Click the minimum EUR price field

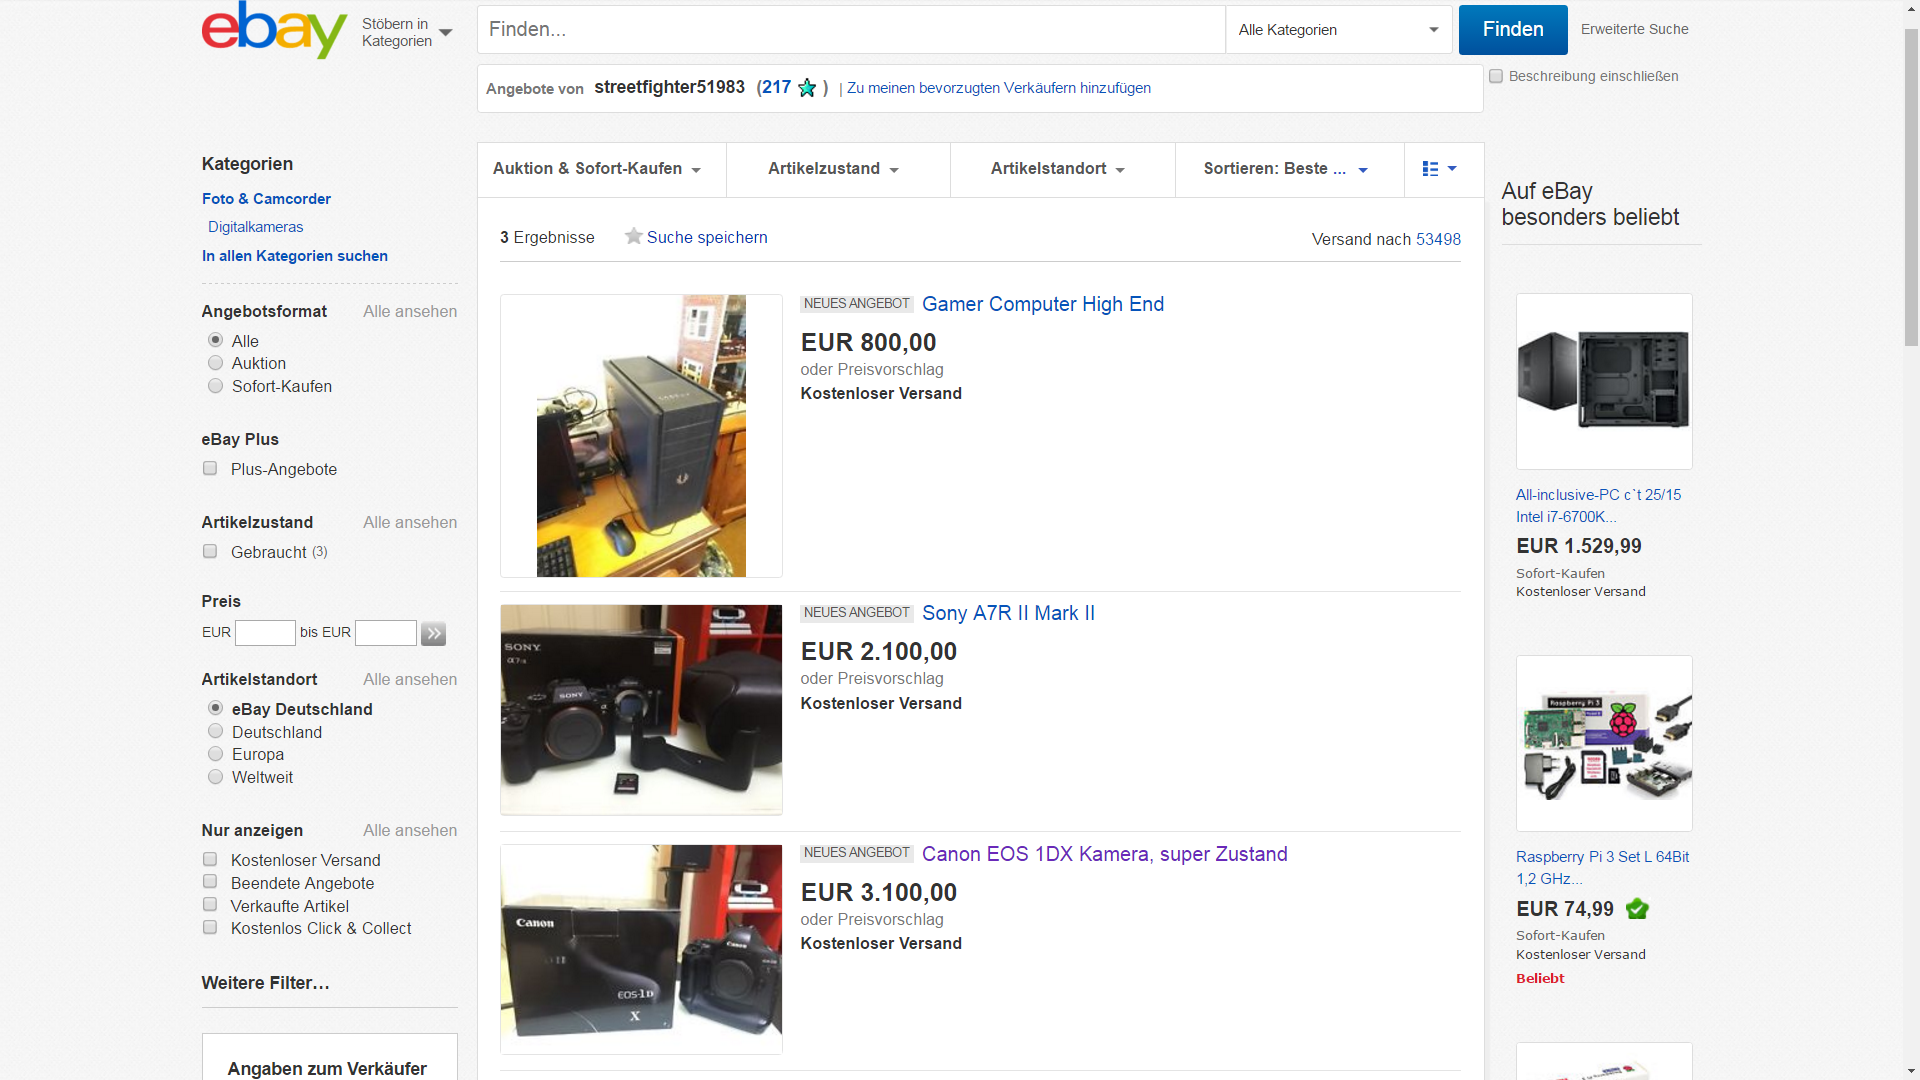(265, 633)
